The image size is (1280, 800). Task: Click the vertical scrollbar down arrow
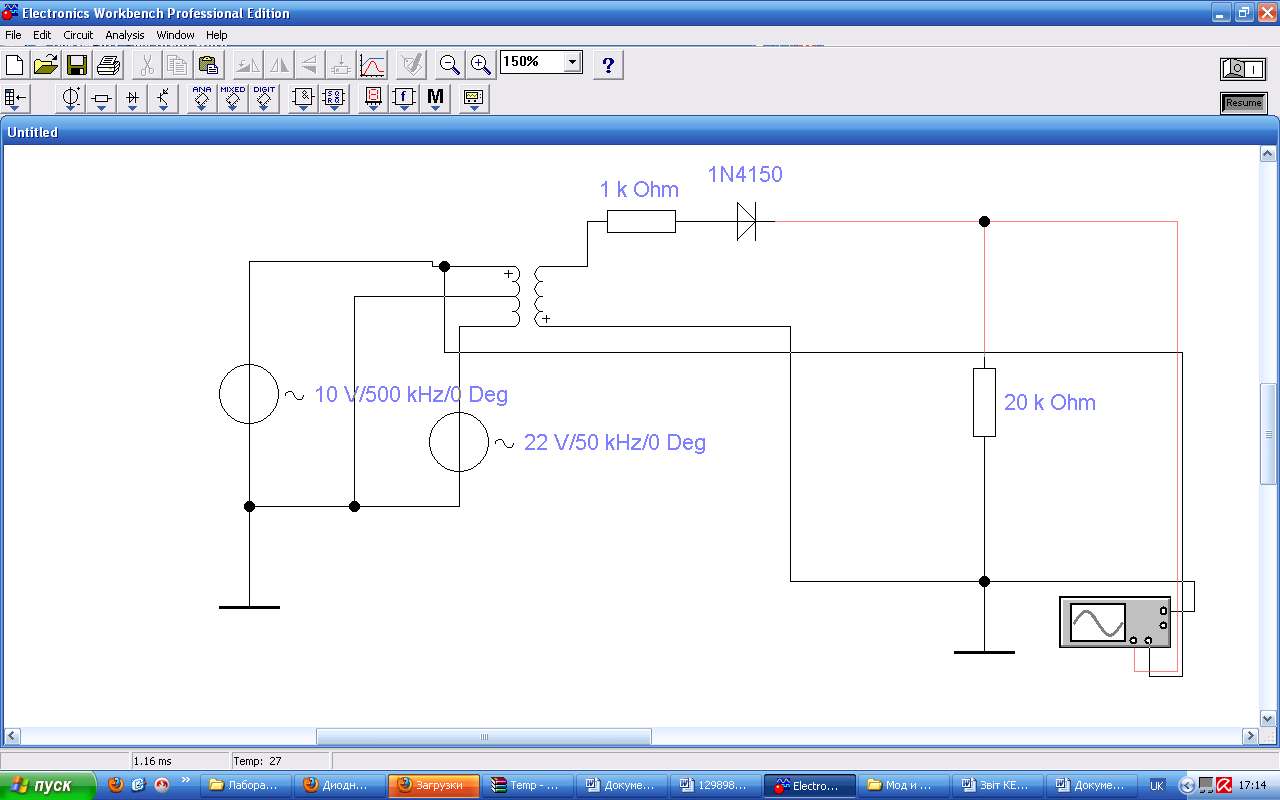pyautogui.click(x=1268, y=719)
